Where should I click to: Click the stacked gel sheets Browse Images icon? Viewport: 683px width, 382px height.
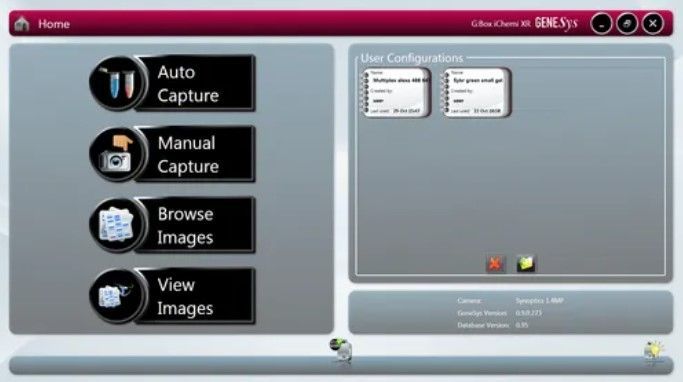point(117,225)
